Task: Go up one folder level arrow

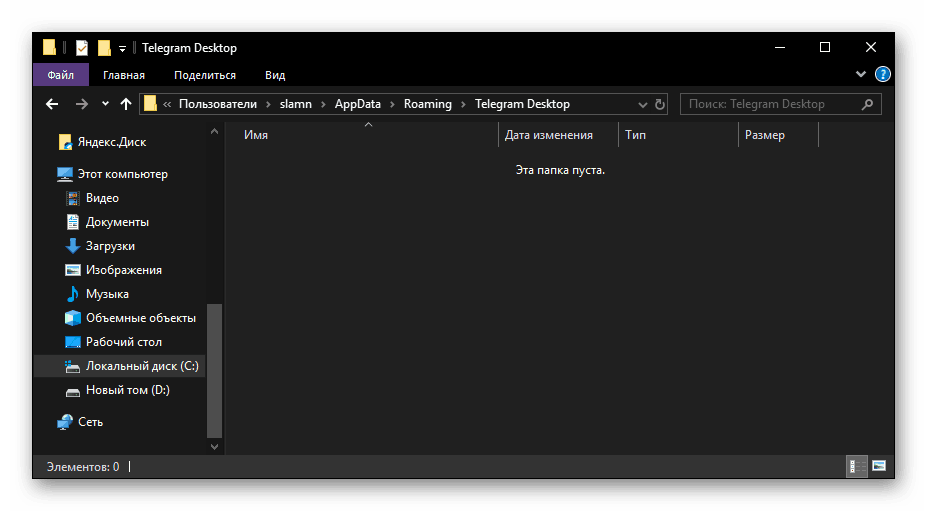Action: 125,104
